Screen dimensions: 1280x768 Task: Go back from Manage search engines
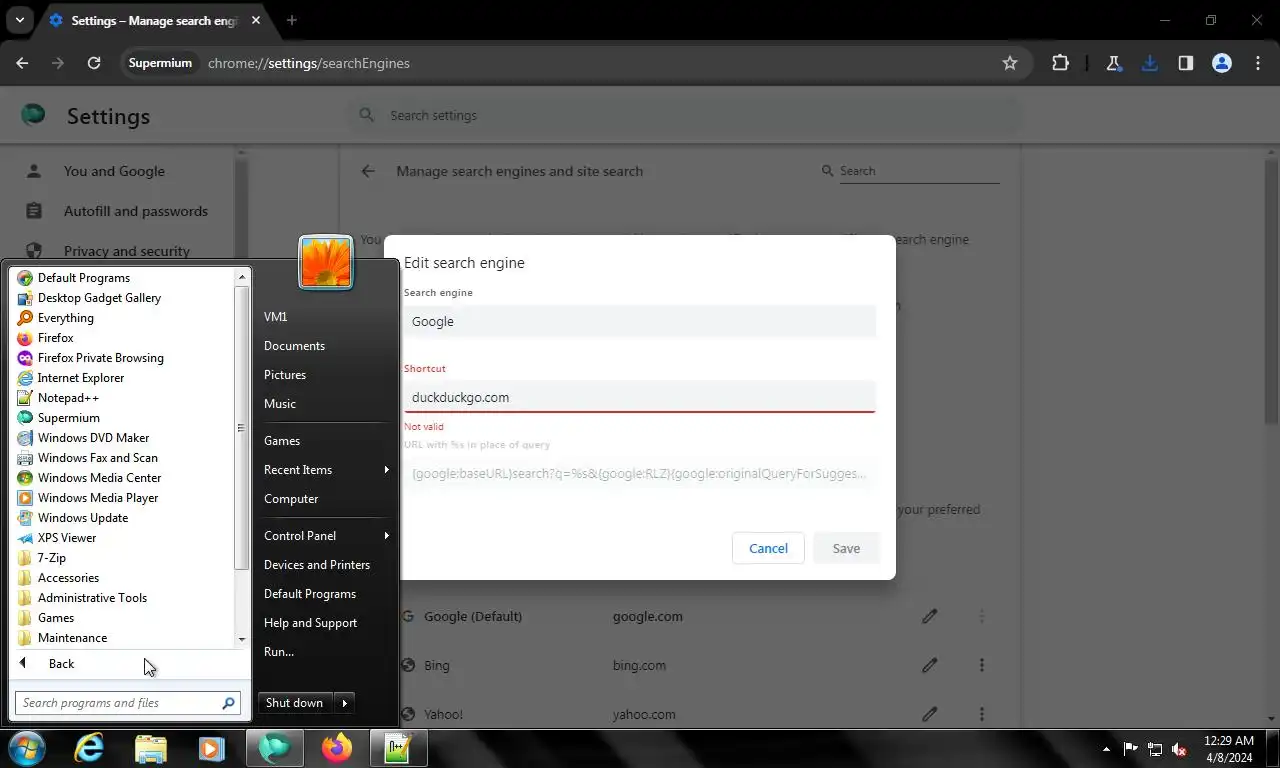pos(368,171)
